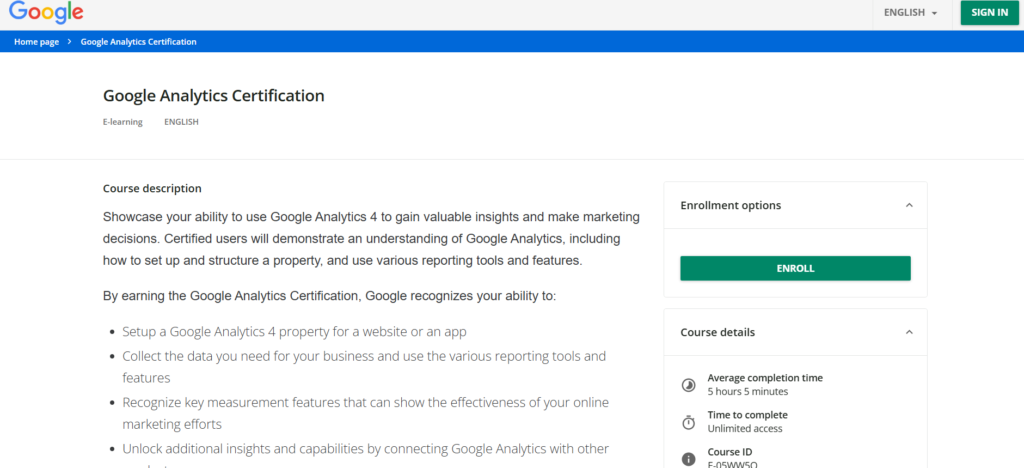Collapse the Enrollment options panel
This screenshot has width=1024, height=468.
point(909,205)
